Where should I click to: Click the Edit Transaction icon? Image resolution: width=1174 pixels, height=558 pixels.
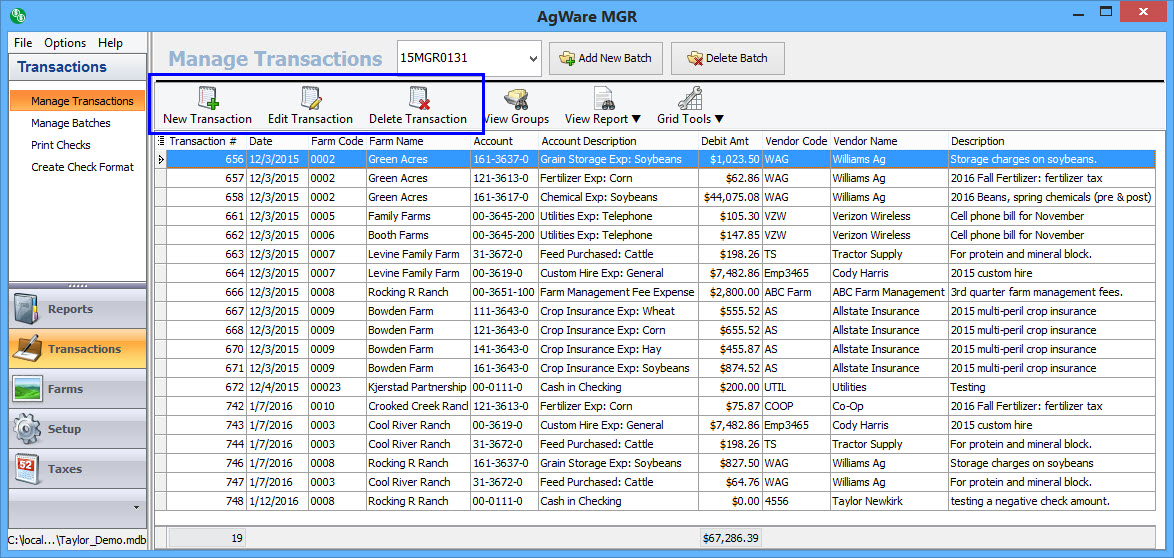click(310, 98)
